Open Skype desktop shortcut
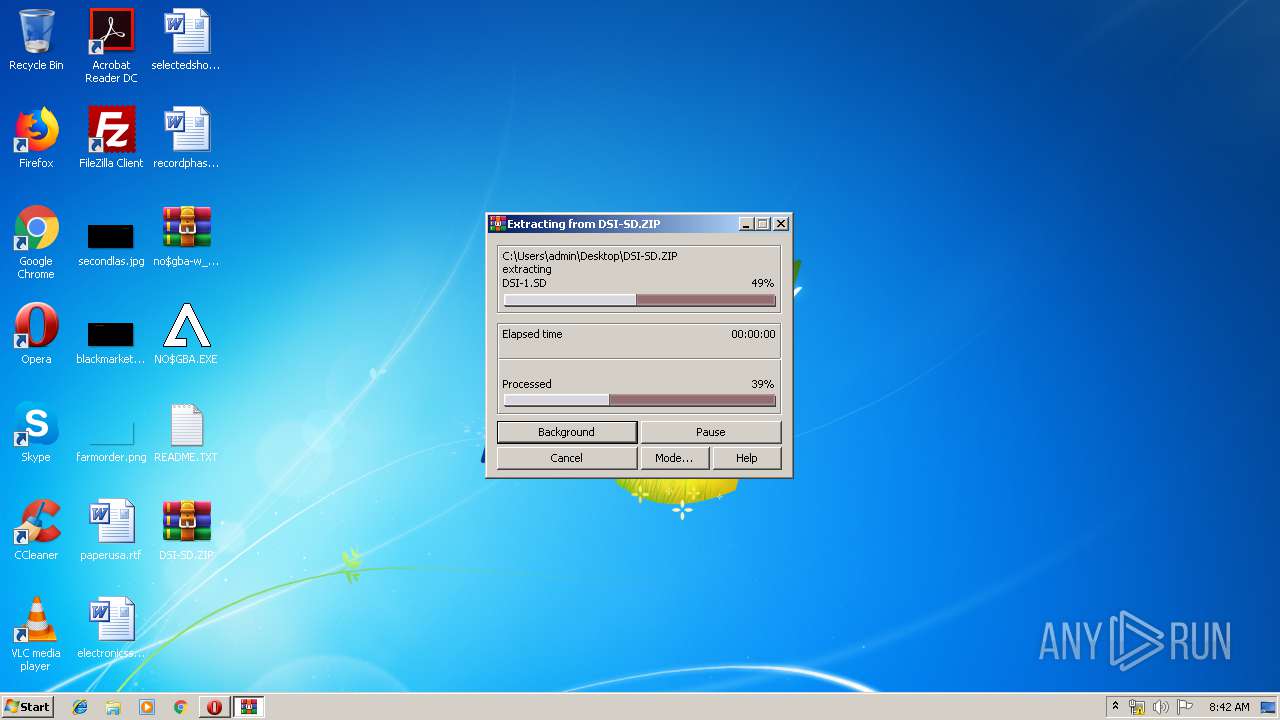The height and width of the screenshot is (720, 1280). tap(36, 433)
